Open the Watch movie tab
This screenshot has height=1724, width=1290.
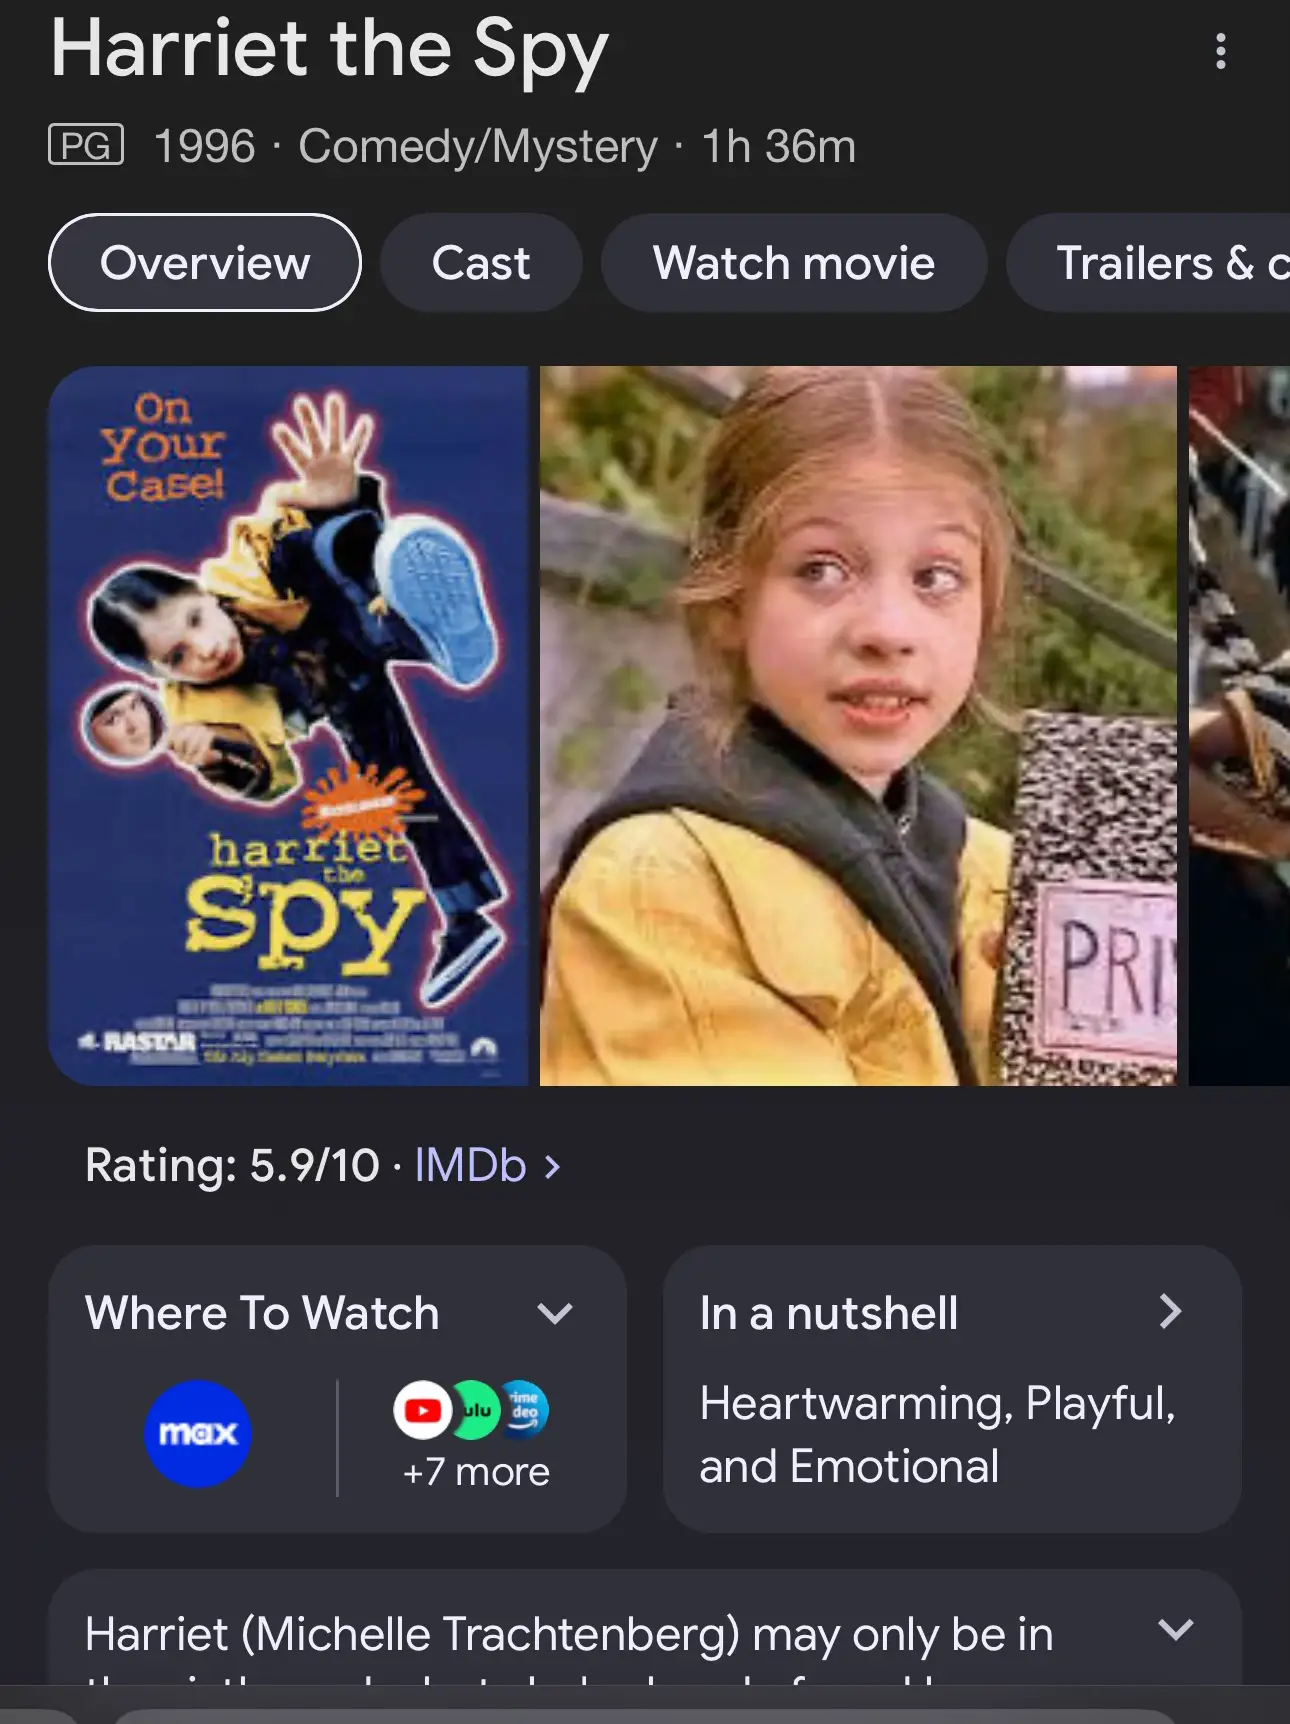tap(794, 263)
